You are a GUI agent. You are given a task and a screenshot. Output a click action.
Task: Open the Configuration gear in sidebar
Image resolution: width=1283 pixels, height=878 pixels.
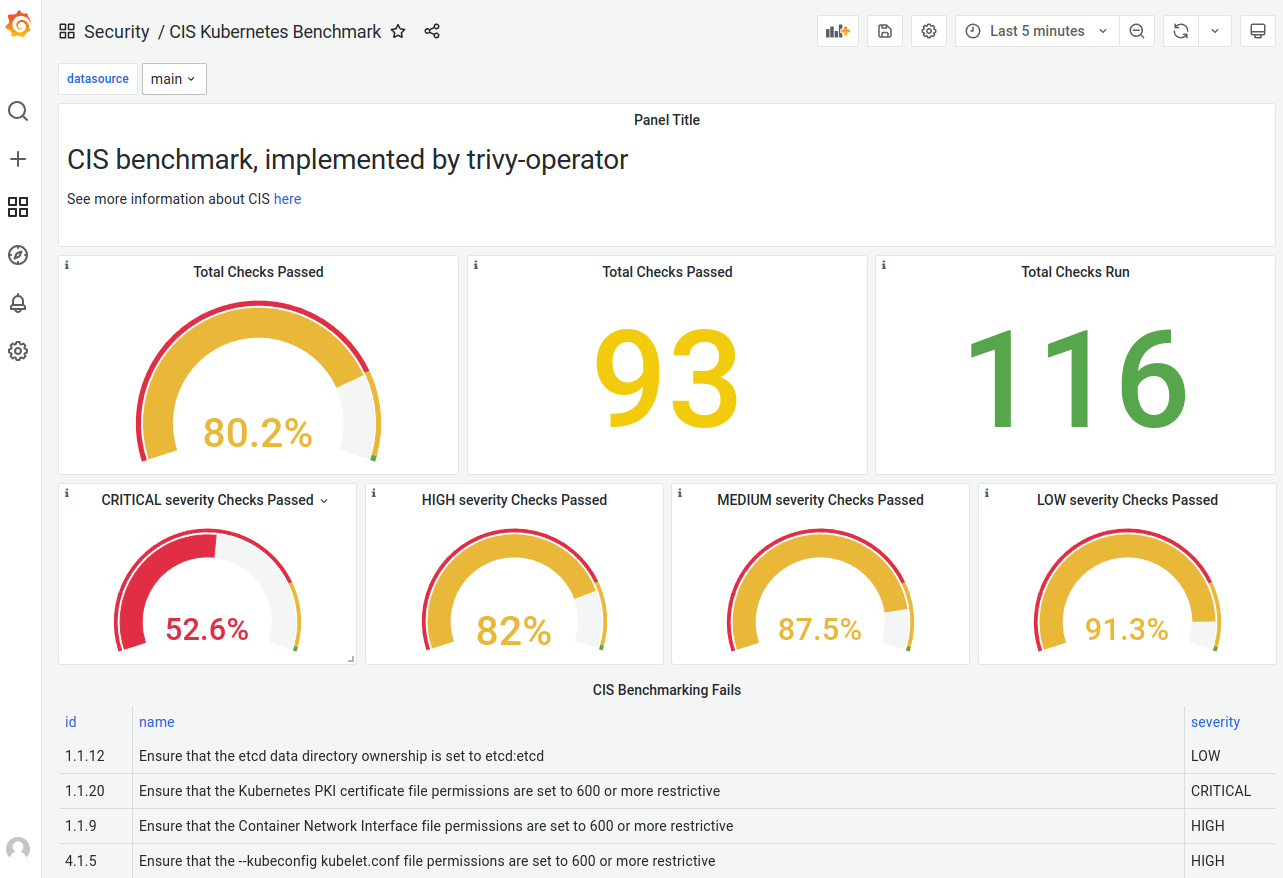[18, 351]
